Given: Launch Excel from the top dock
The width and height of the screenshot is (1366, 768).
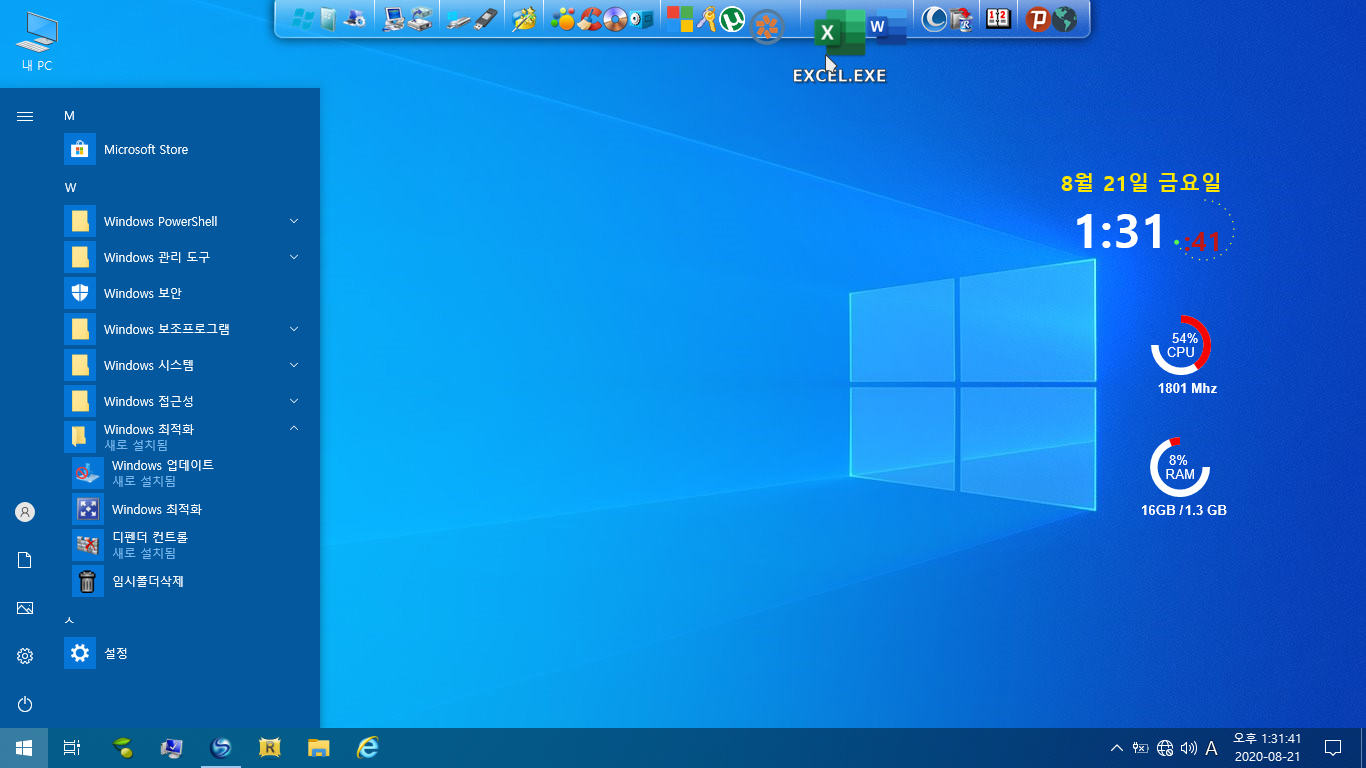Looking at the screenshot, I should 840,33.
